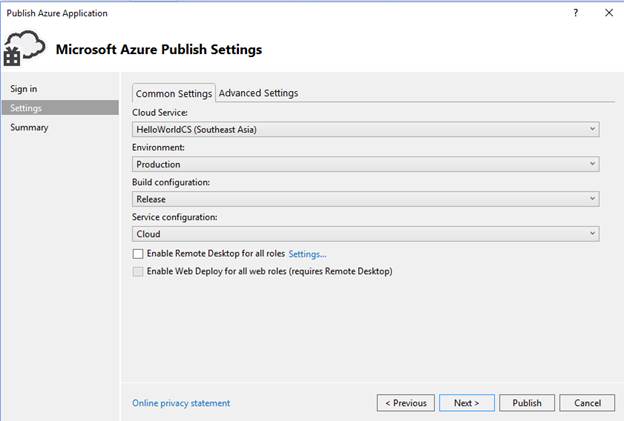Go to the Sign in step

click(24, 89)
